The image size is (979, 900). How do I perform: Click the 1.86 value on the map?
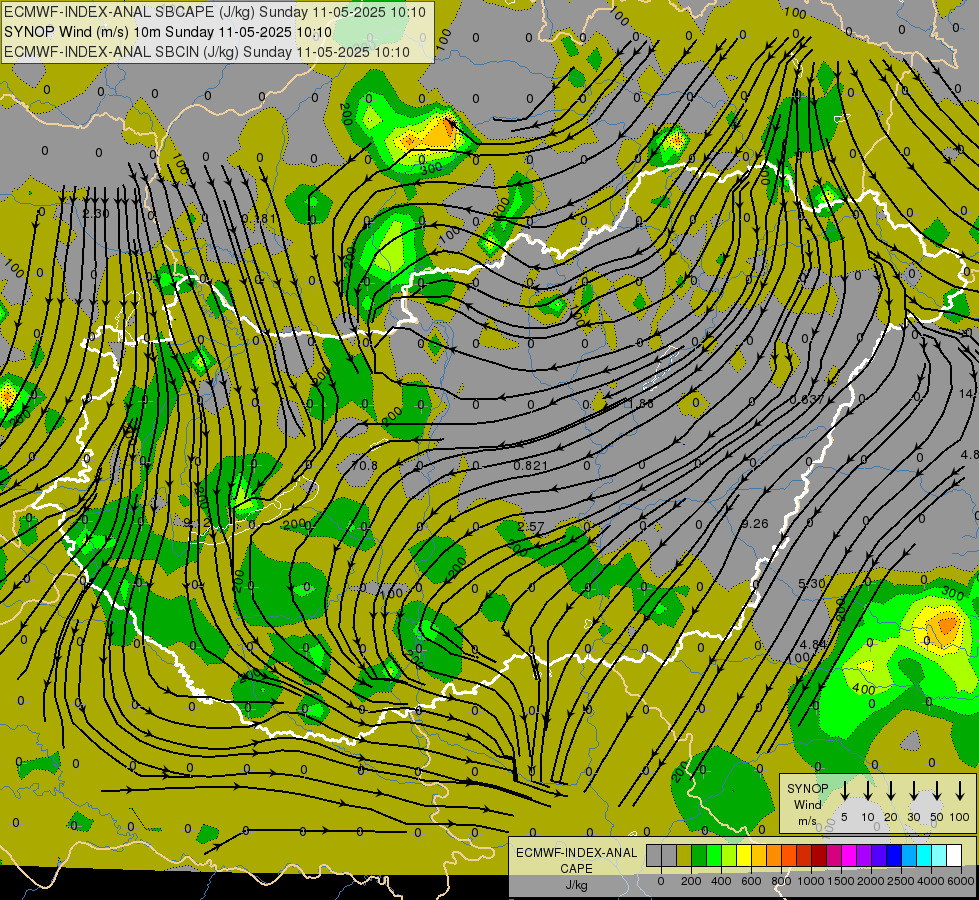pos(641,403)
